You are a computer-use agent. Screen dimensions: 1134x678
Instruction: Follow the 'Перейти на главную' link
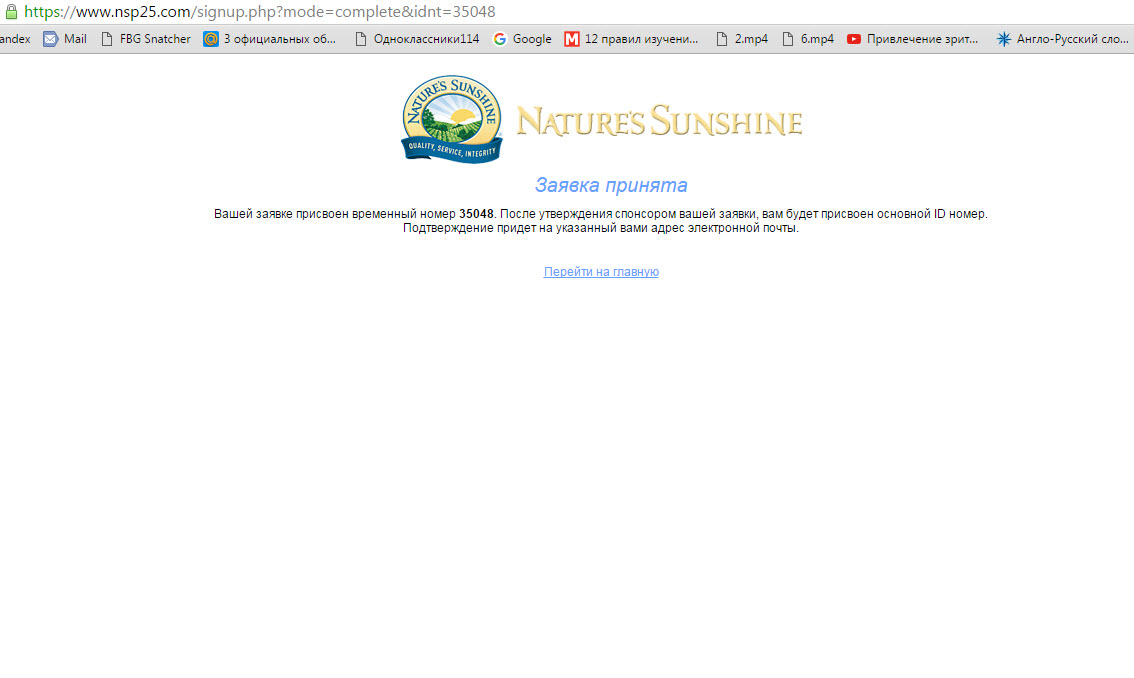coord(601,272)
